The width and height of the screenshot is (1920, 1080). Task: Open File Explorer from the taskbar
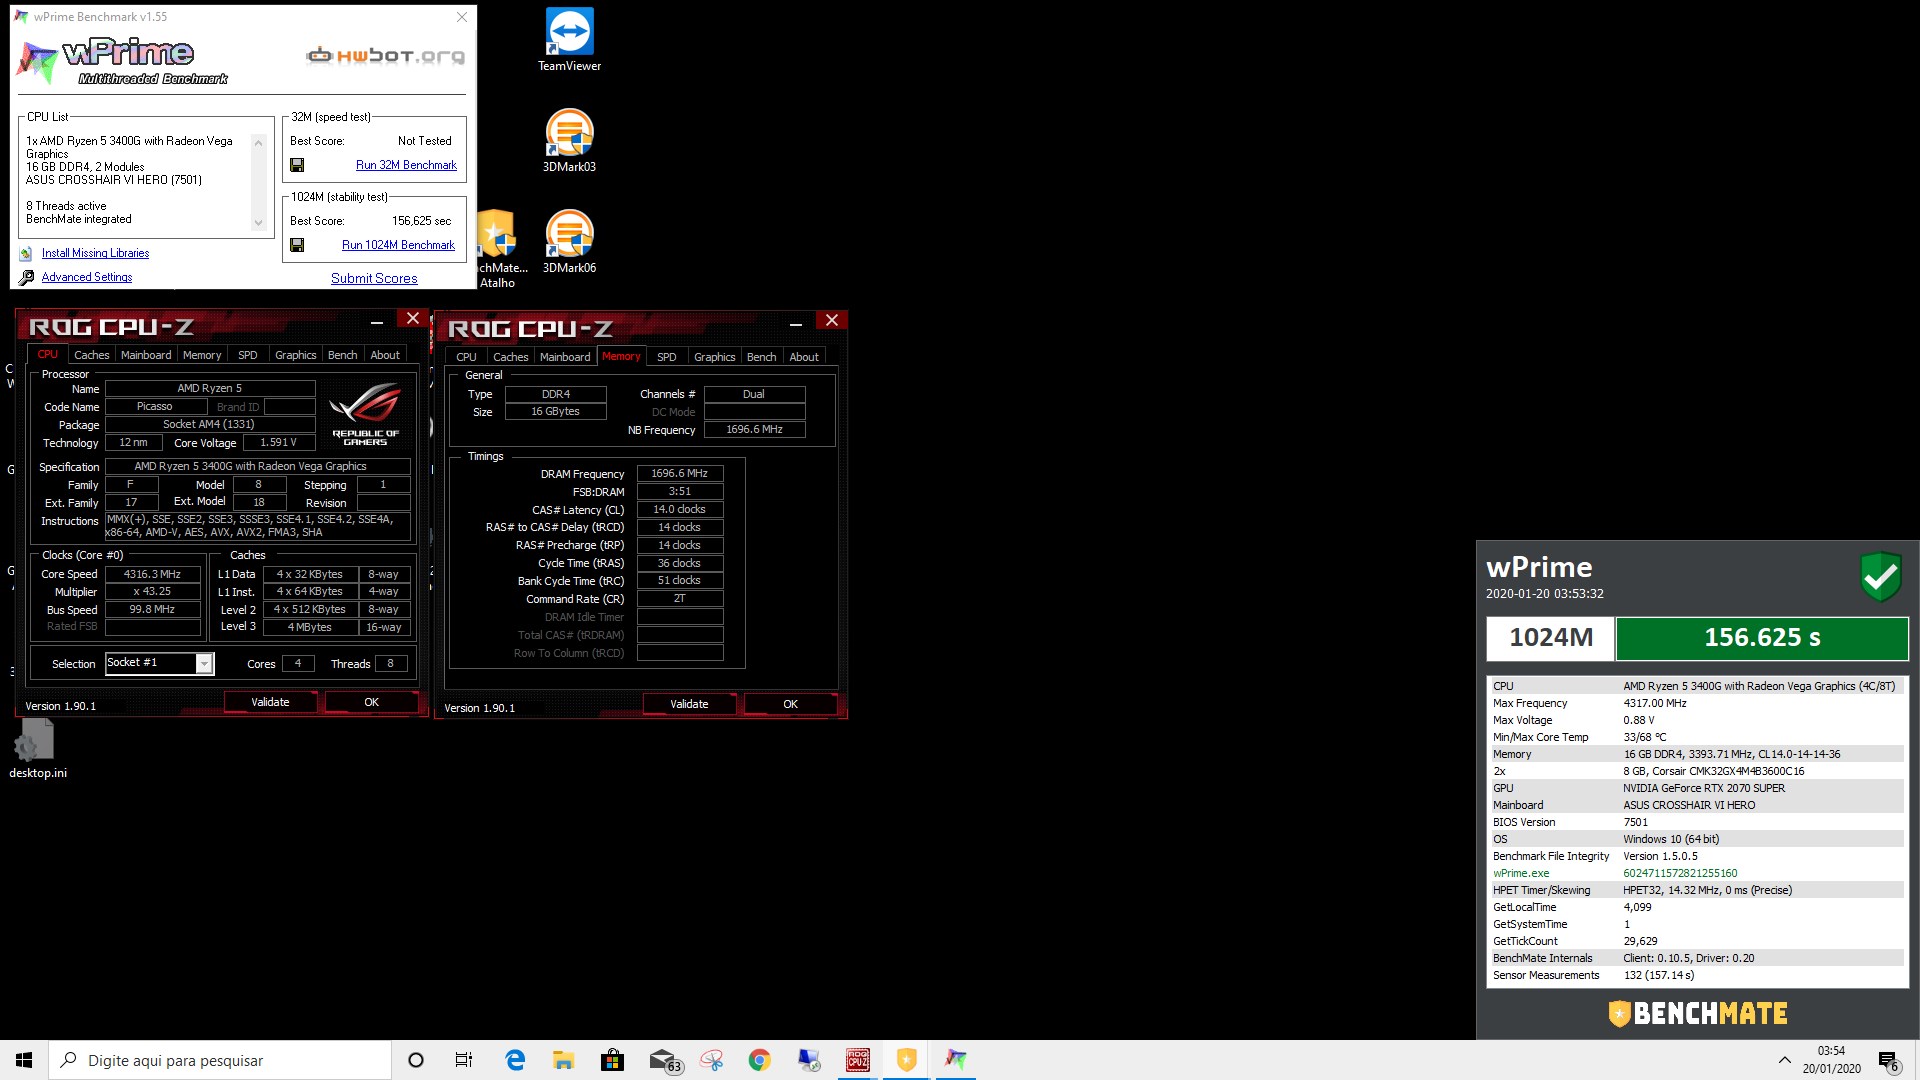pos(563,1060)
